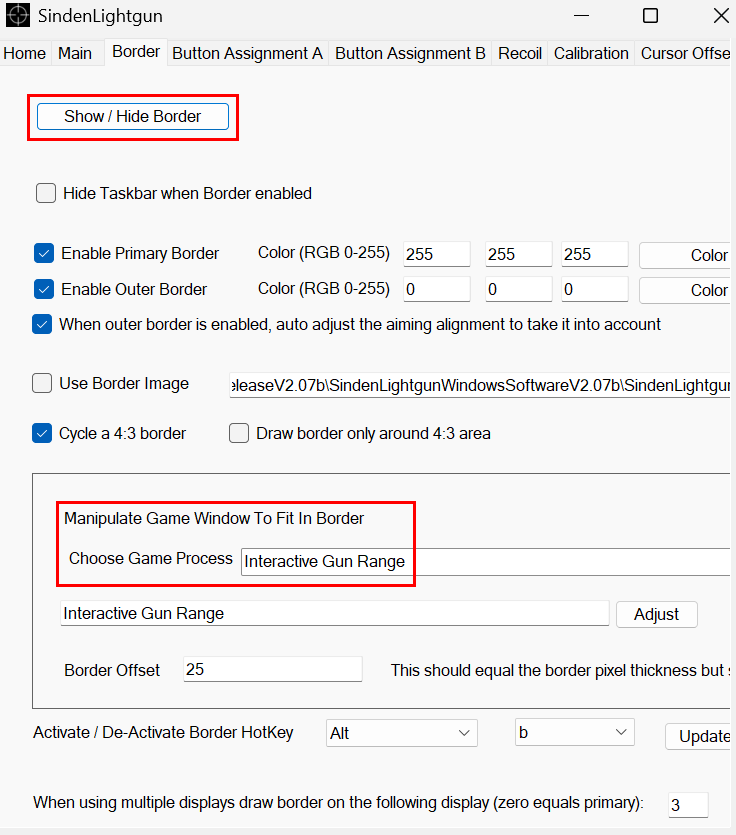Click the multiple displays number field
The height and width of the screenshot is (835, 736).
(x=688, y=805)
